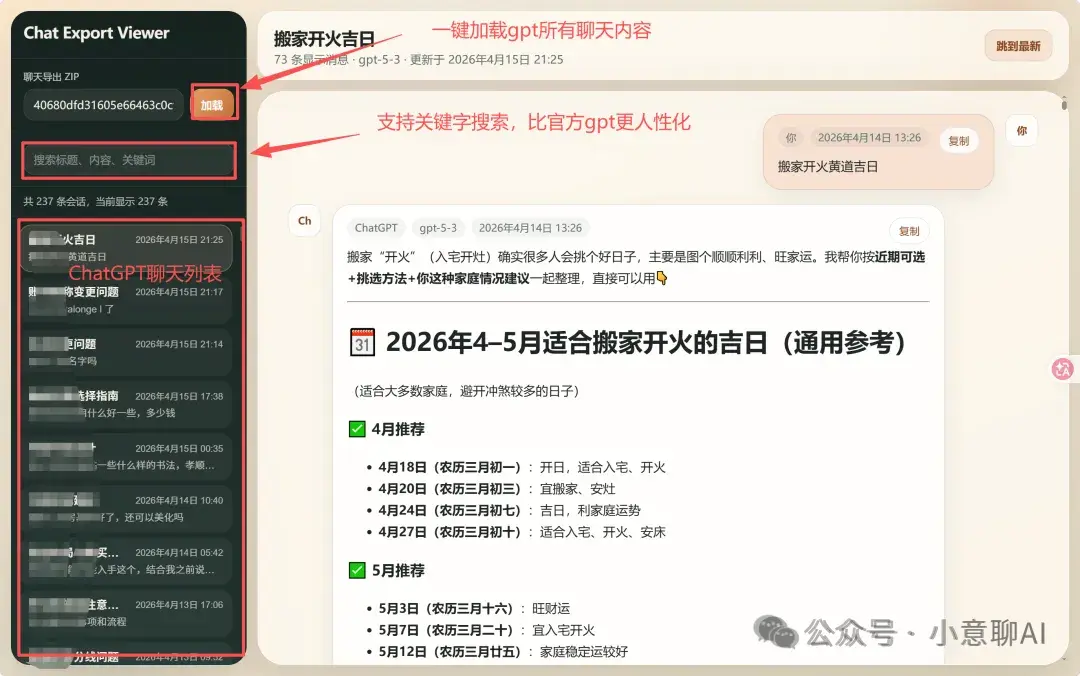The height and width of the screenshot is (676, 1080).
Task: Click the 搬家开火吉日 conversation title
Action: pyautogui.click(x=324, y=39)
